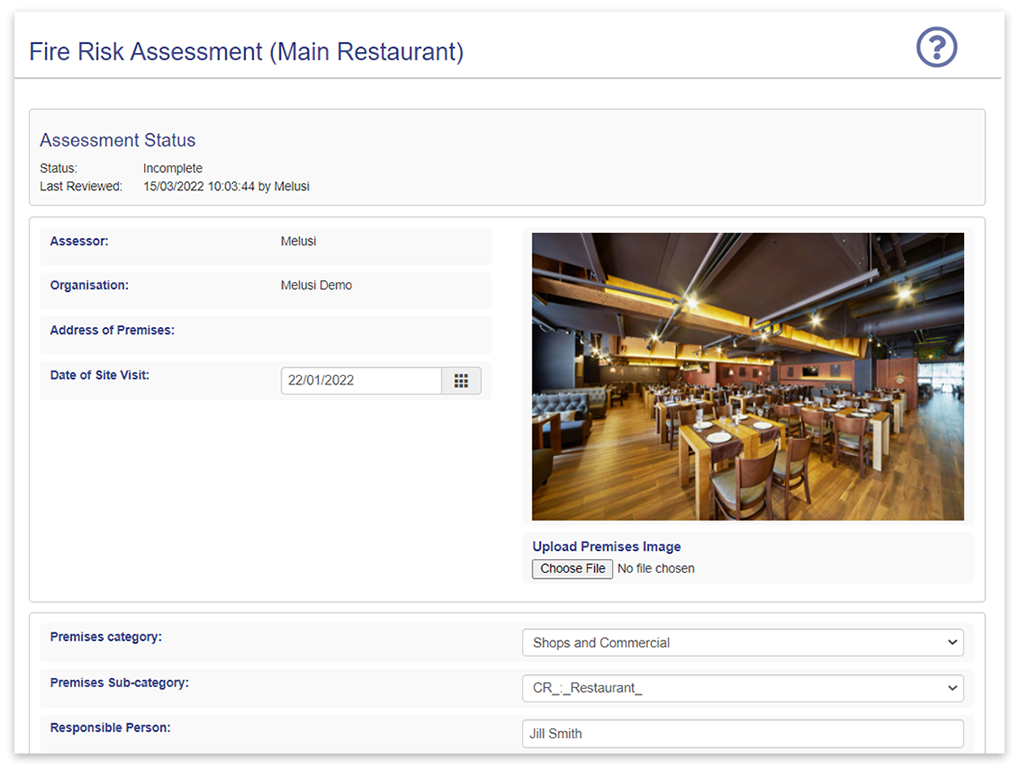
Task: Click the Address of Premises label
Action: click(112, 330)
